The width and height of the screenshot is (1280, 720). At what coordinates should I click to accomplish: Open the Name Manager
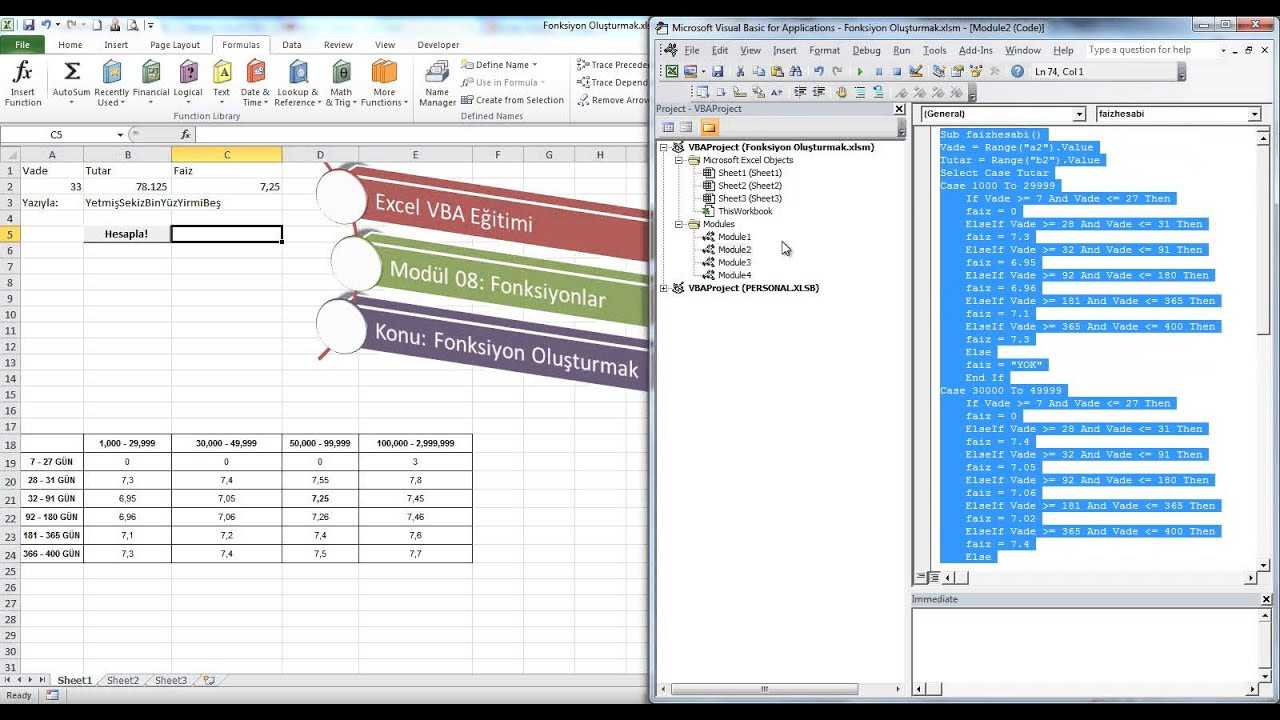(x=437, y=84)
